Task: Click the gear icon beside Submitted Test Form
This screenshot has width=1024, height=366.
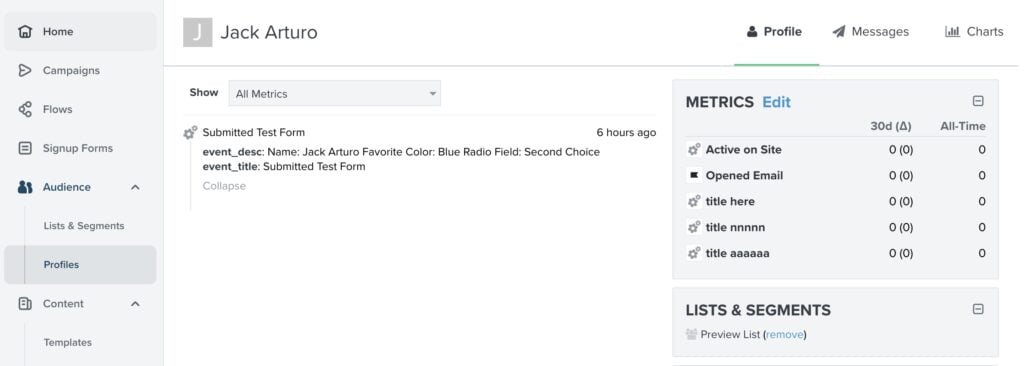Action: (190, 133)
